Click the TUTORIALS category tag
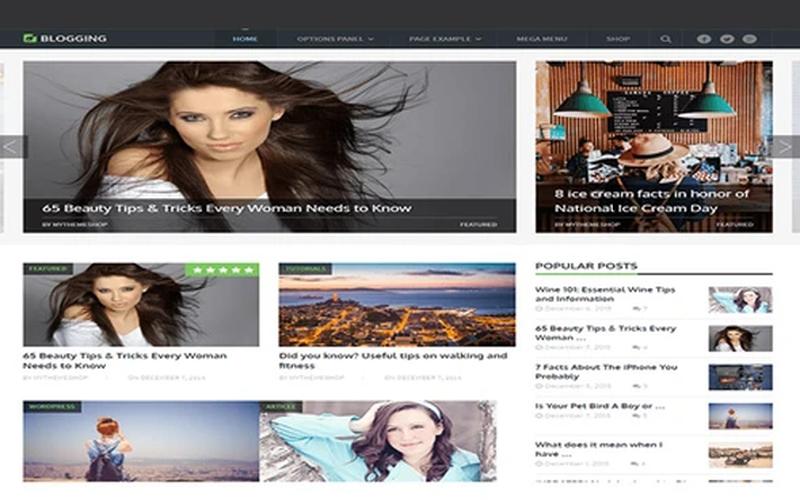The height and width of the screenshot is (500, 800). (306, 269)
